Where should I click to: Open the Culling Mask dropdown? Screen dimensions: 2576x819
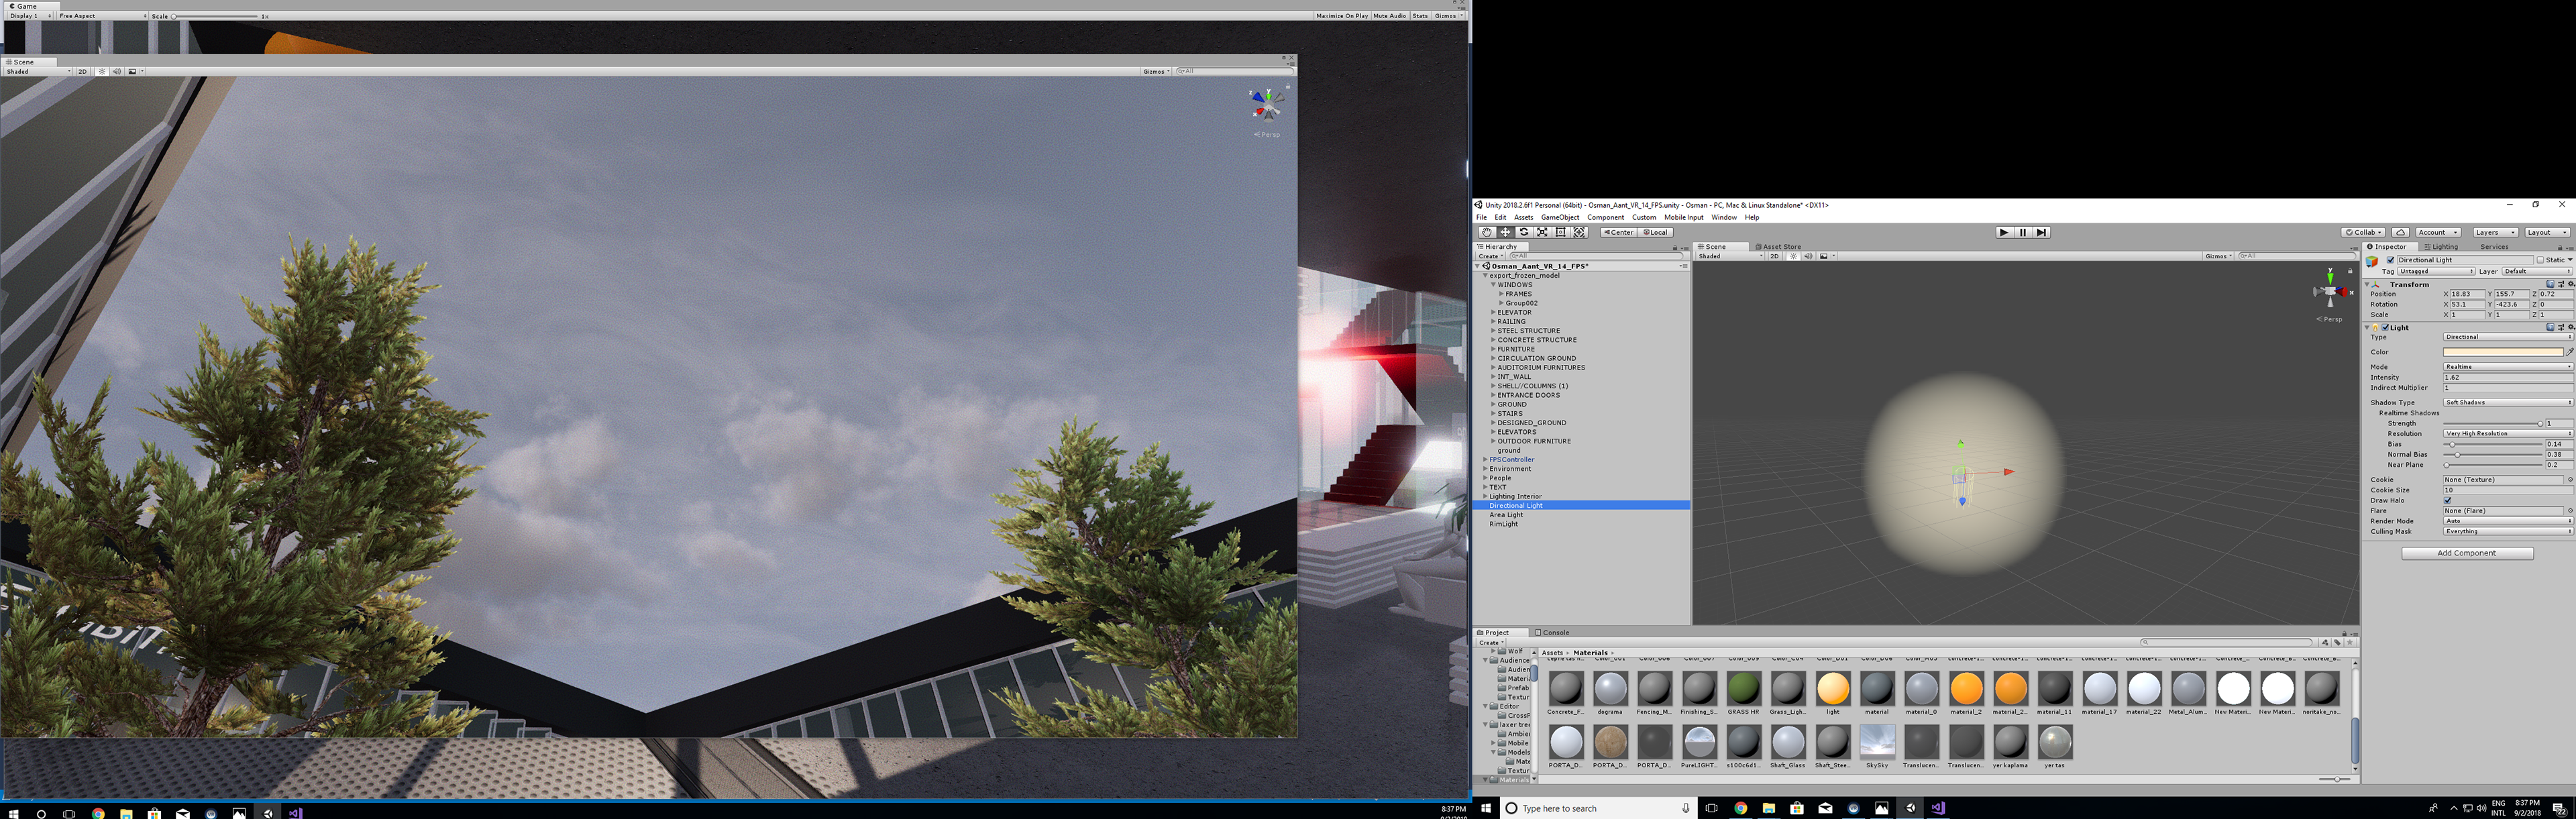point(2508,531)
